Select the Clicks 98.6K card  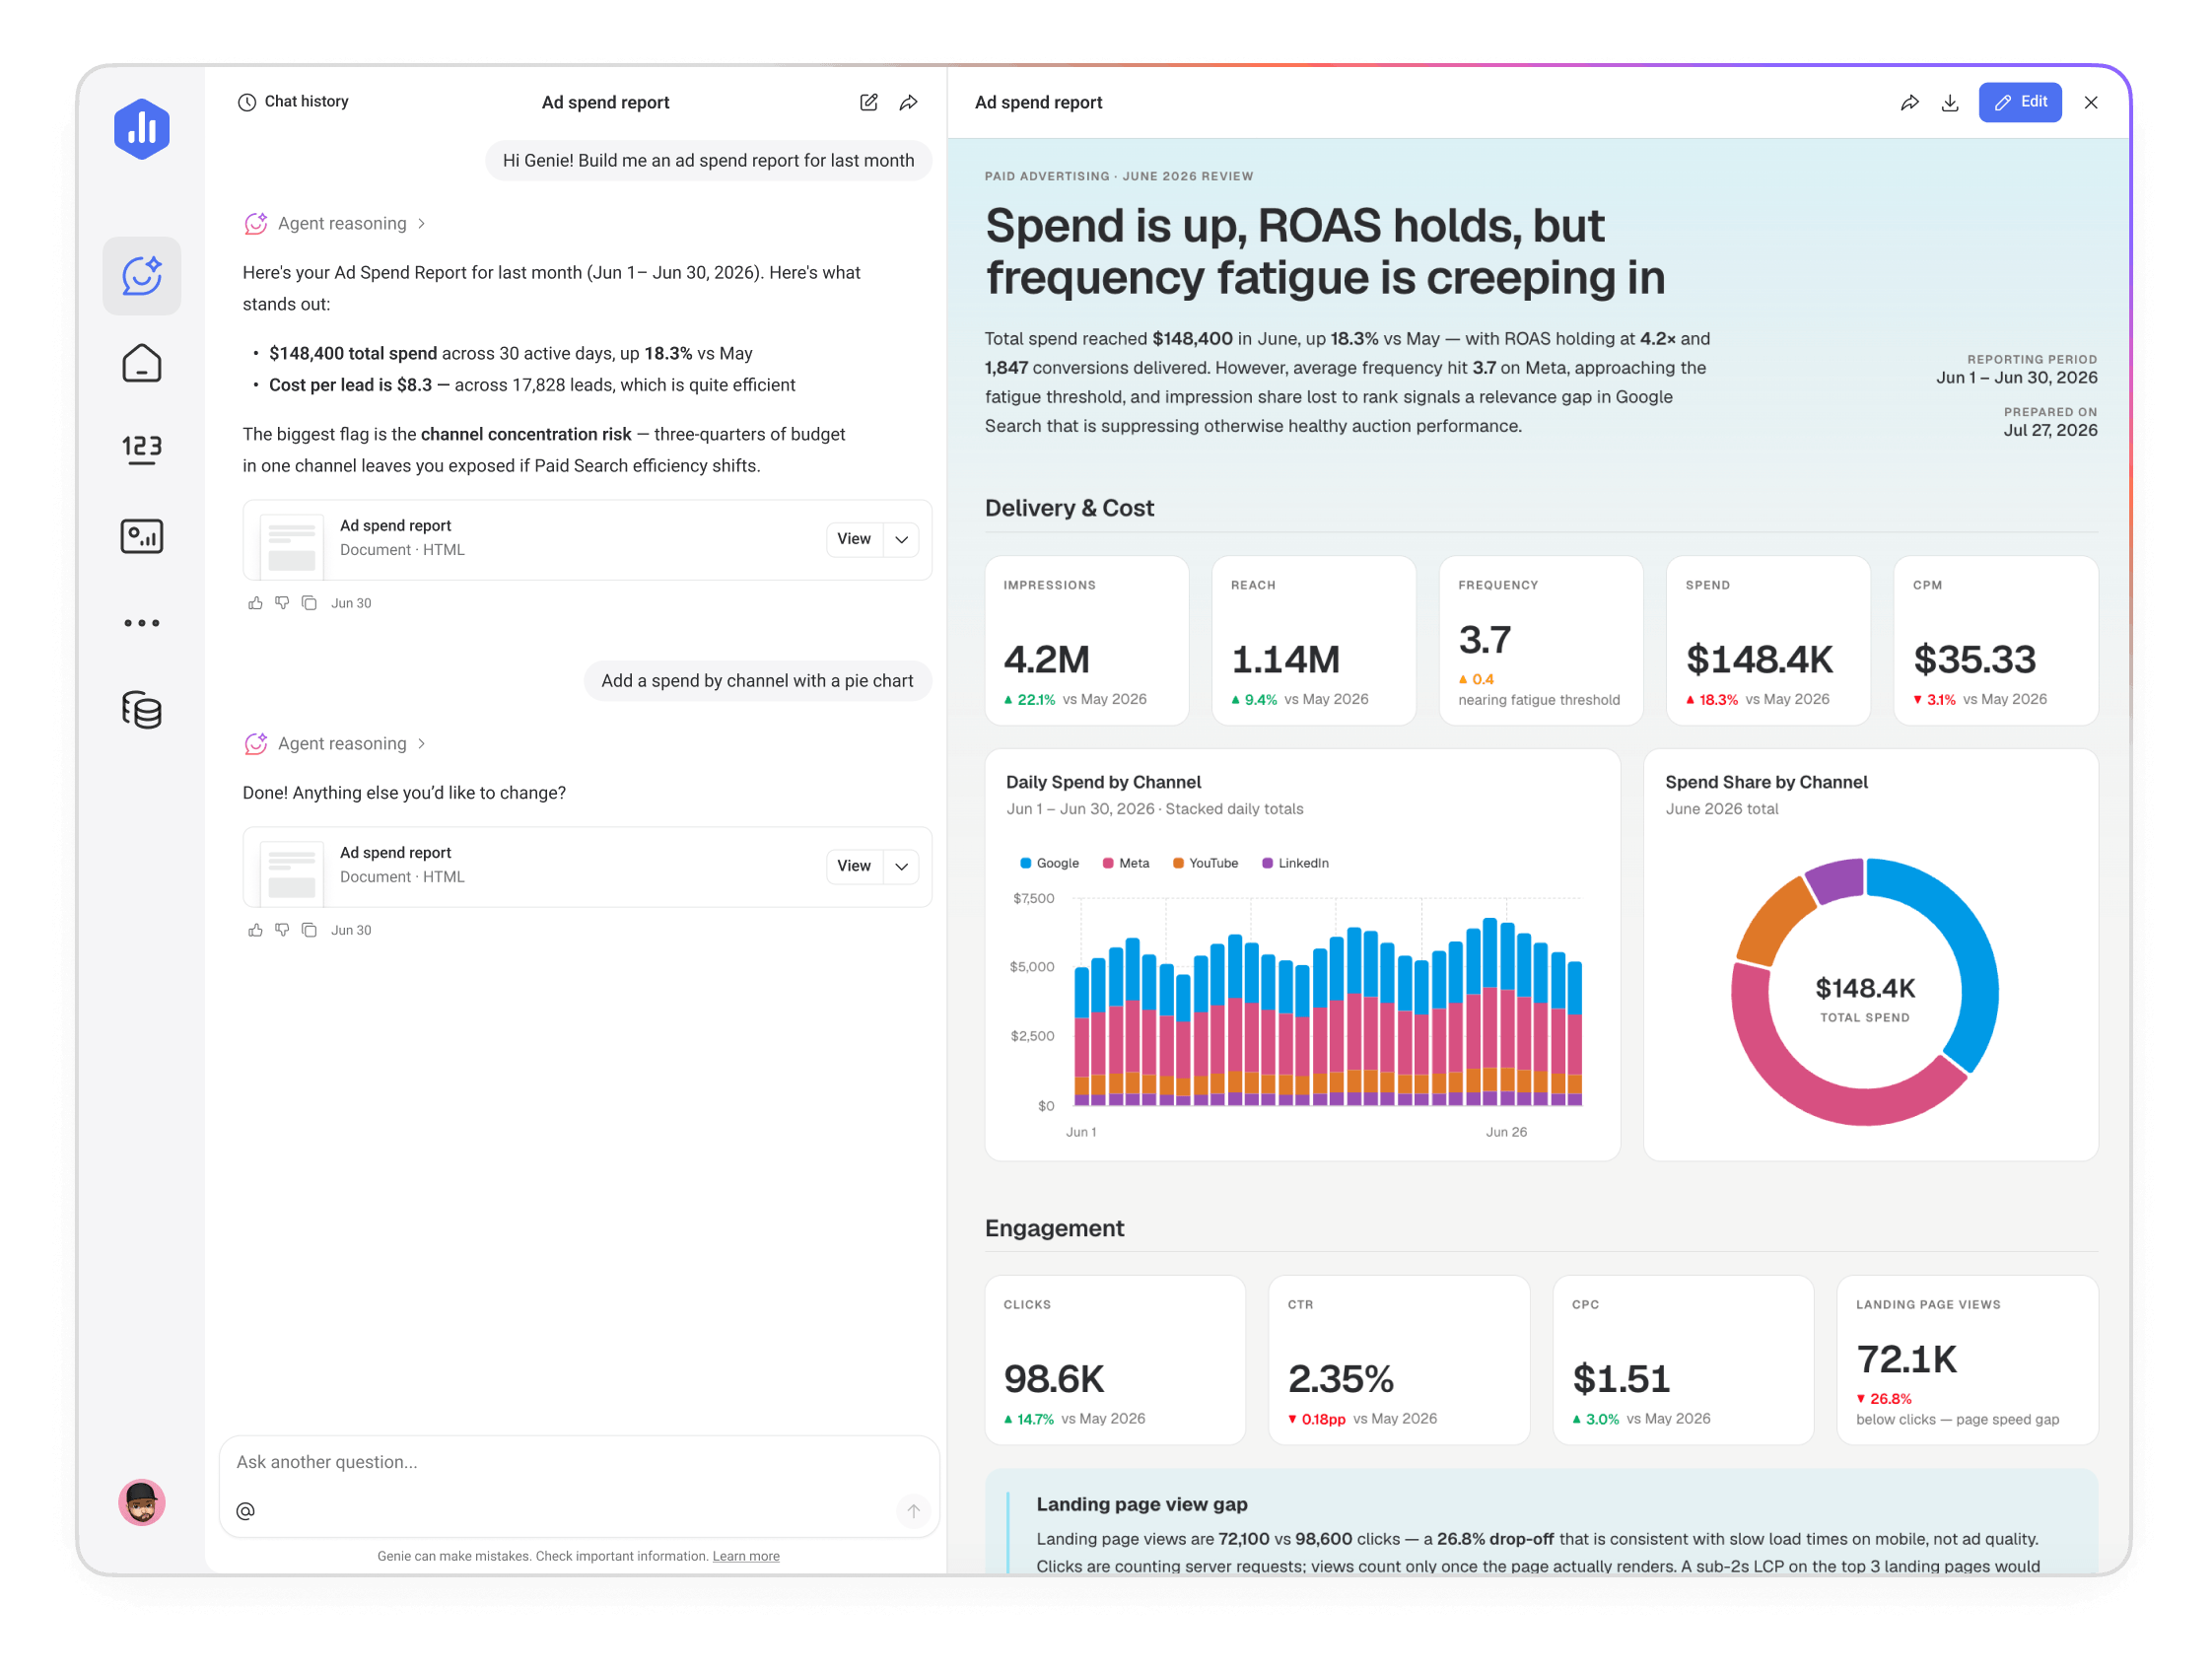tap(1115, 1360)
